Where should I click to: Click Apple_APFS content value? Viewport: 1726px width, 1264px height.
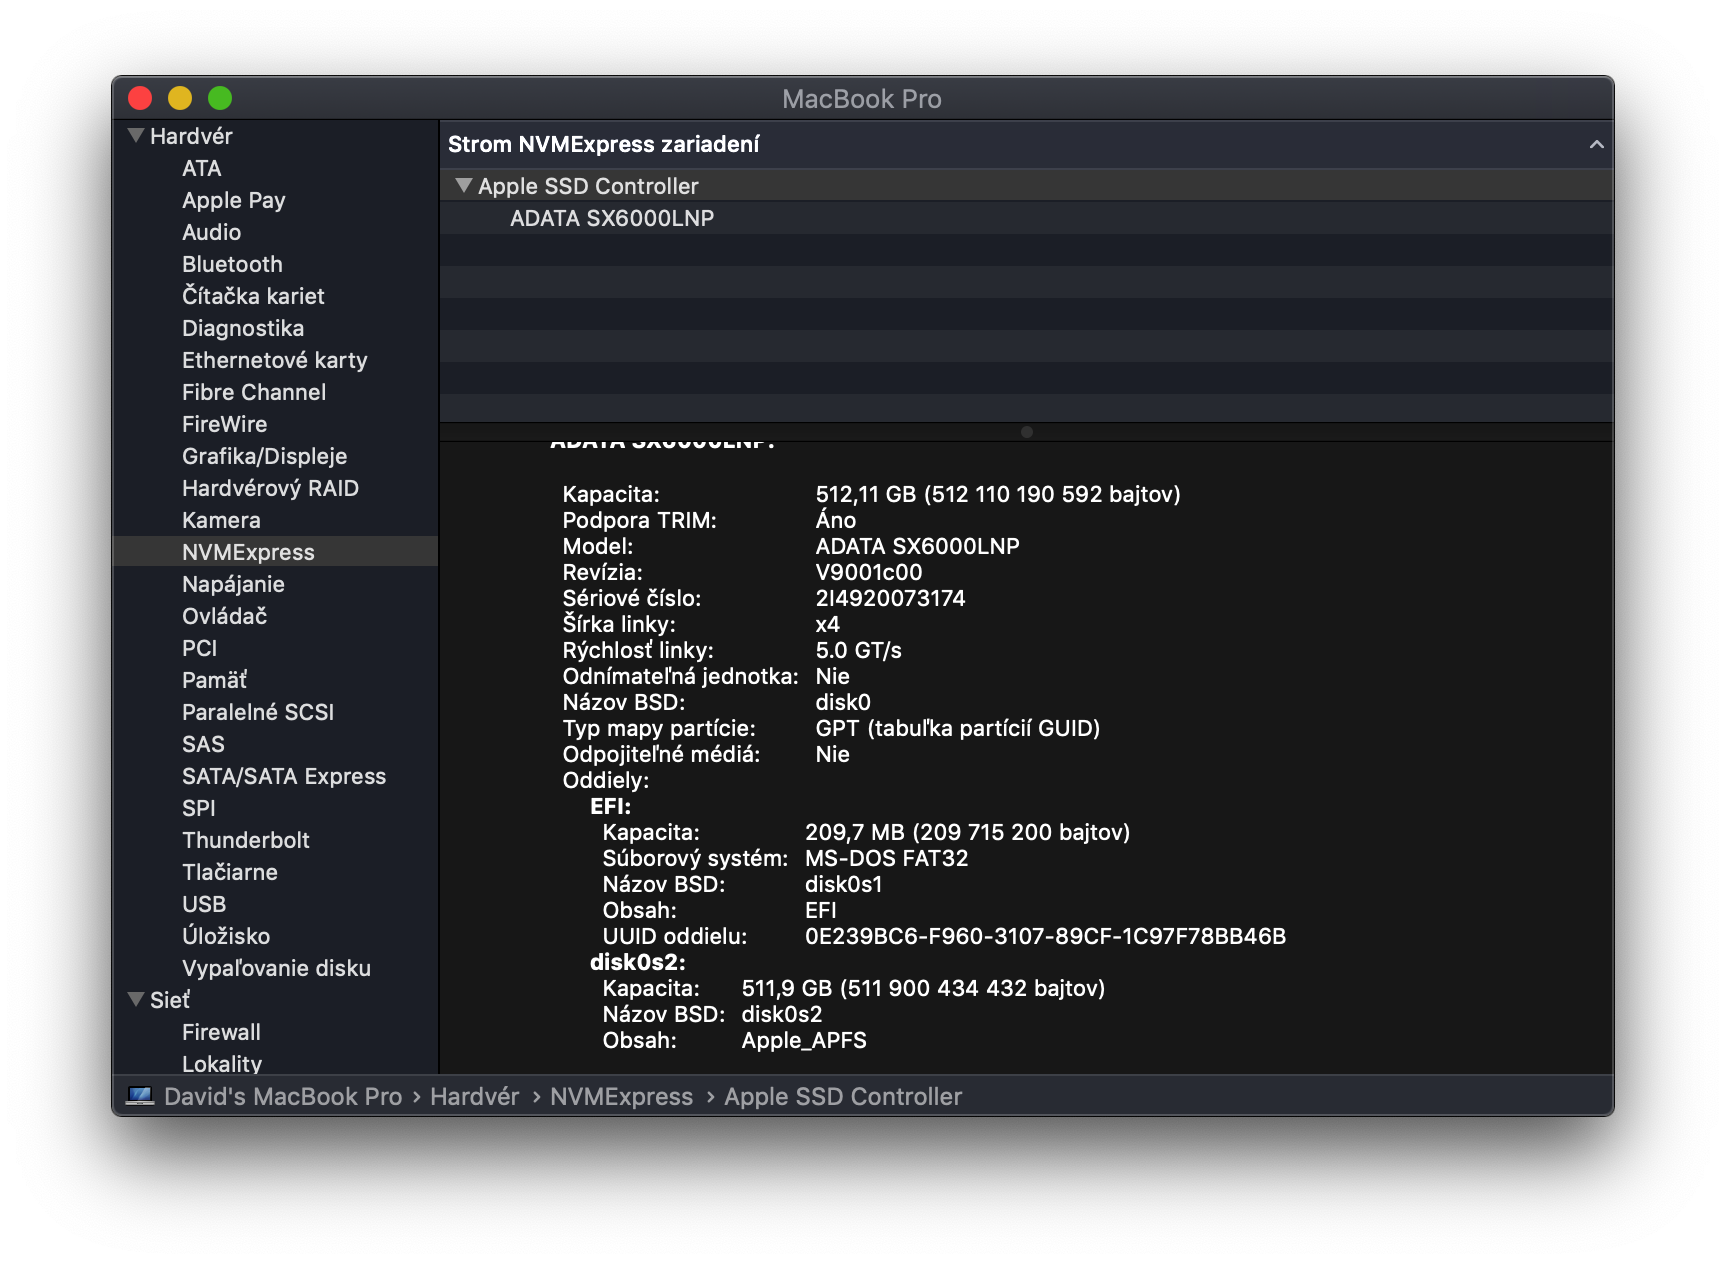pos(804,1040)
